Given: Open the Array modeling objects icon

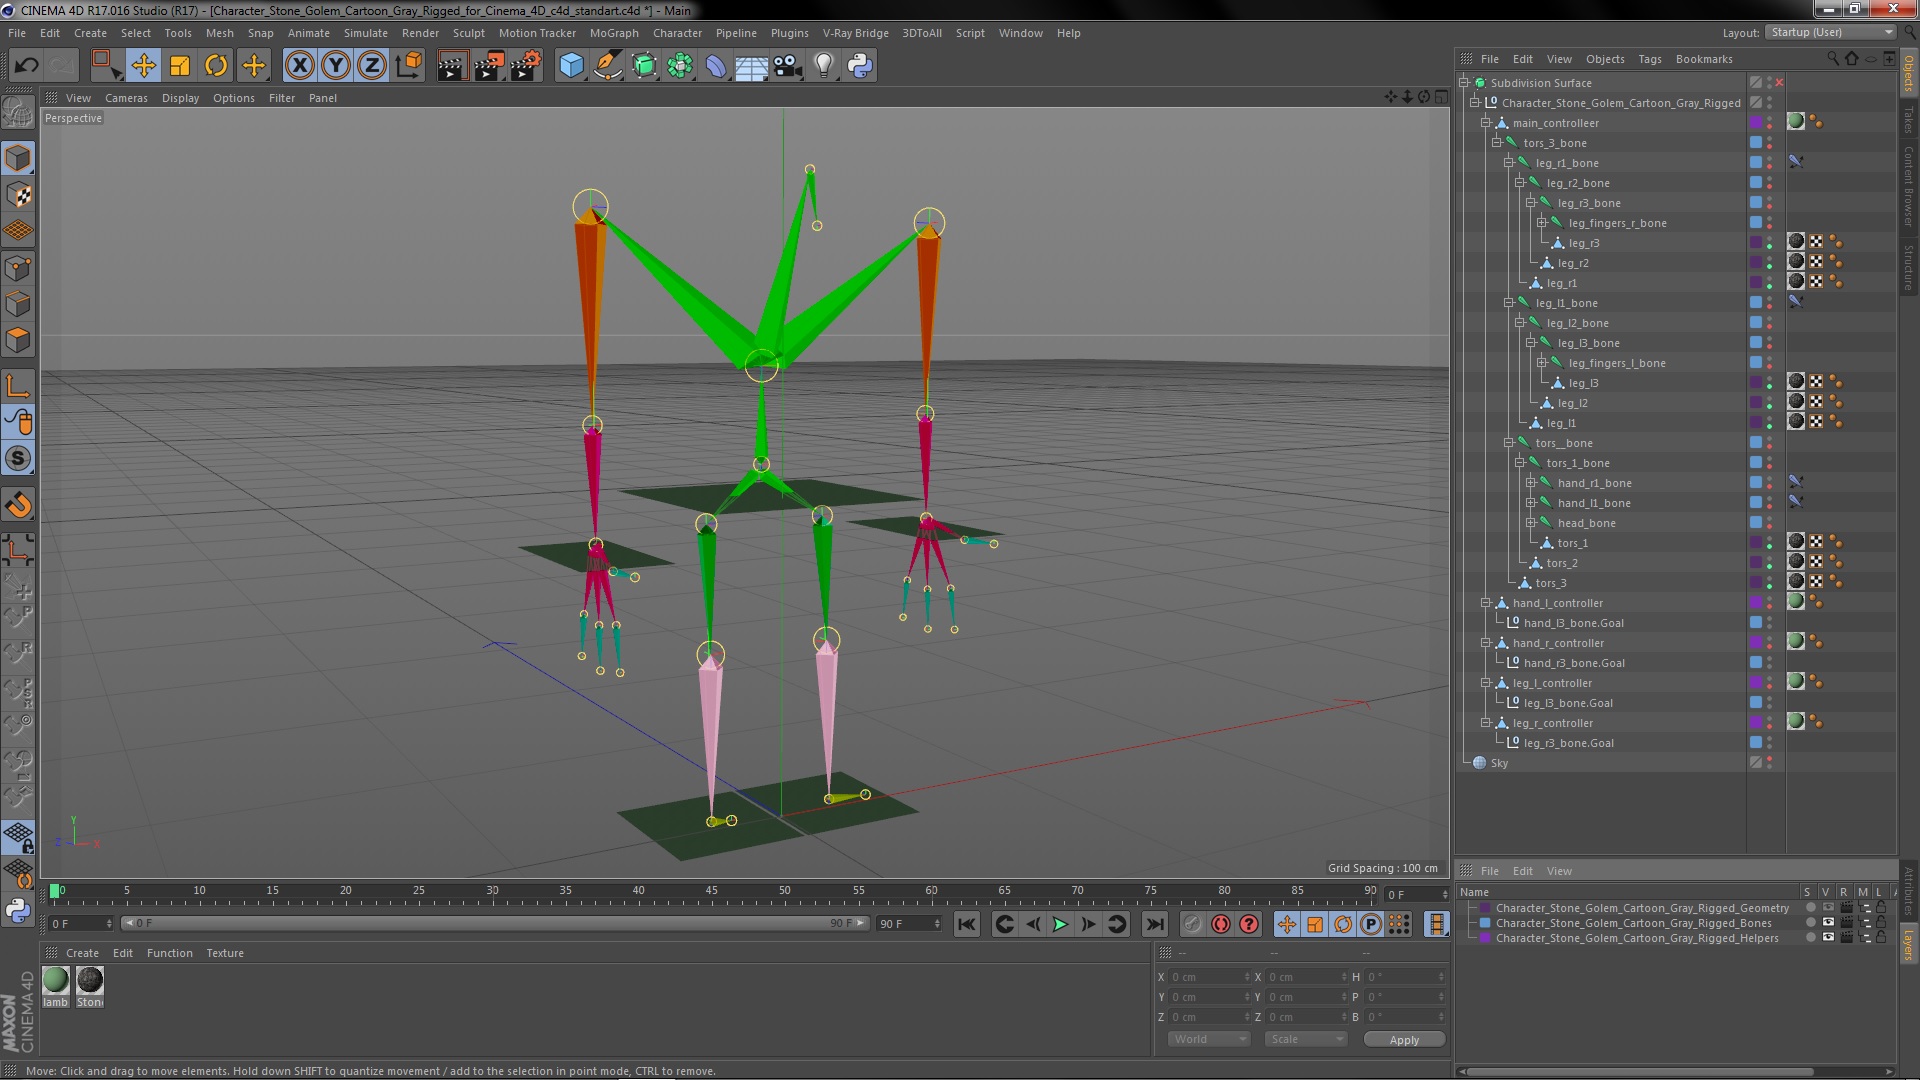Looking at the screenshot, I should click(680, 66).
